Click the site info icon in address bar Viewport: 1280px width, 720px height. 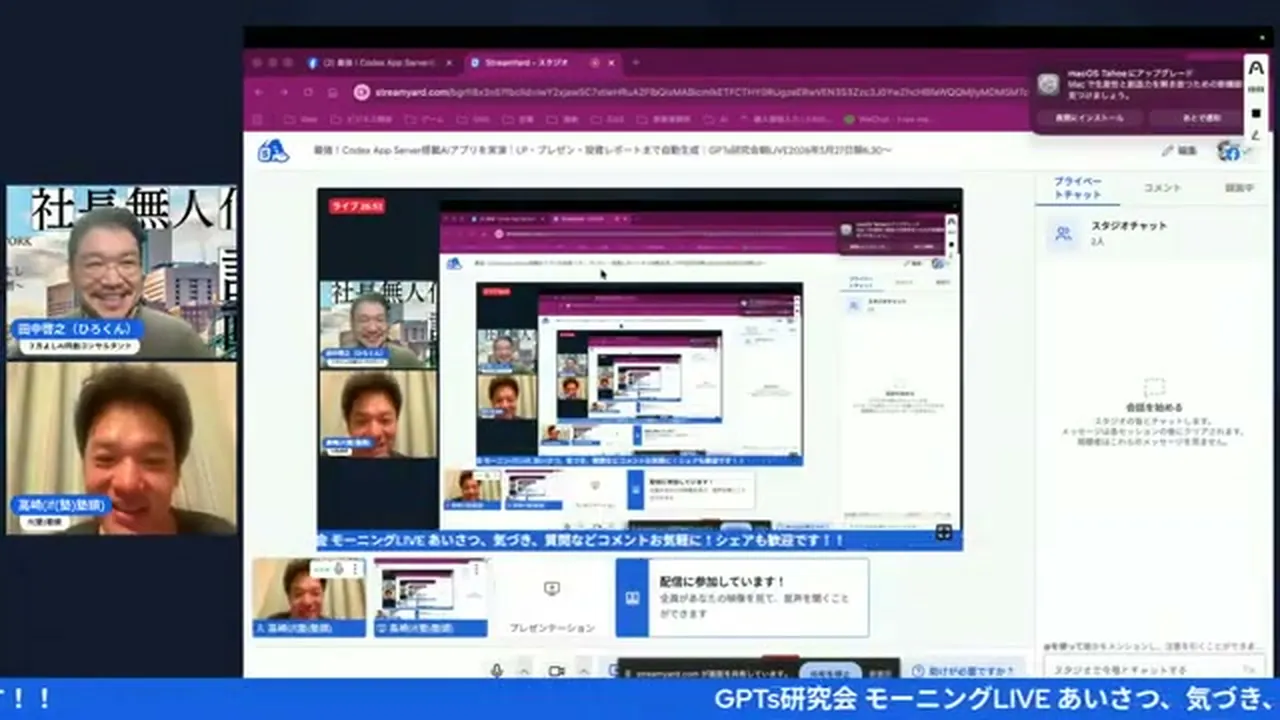[362, 92]
